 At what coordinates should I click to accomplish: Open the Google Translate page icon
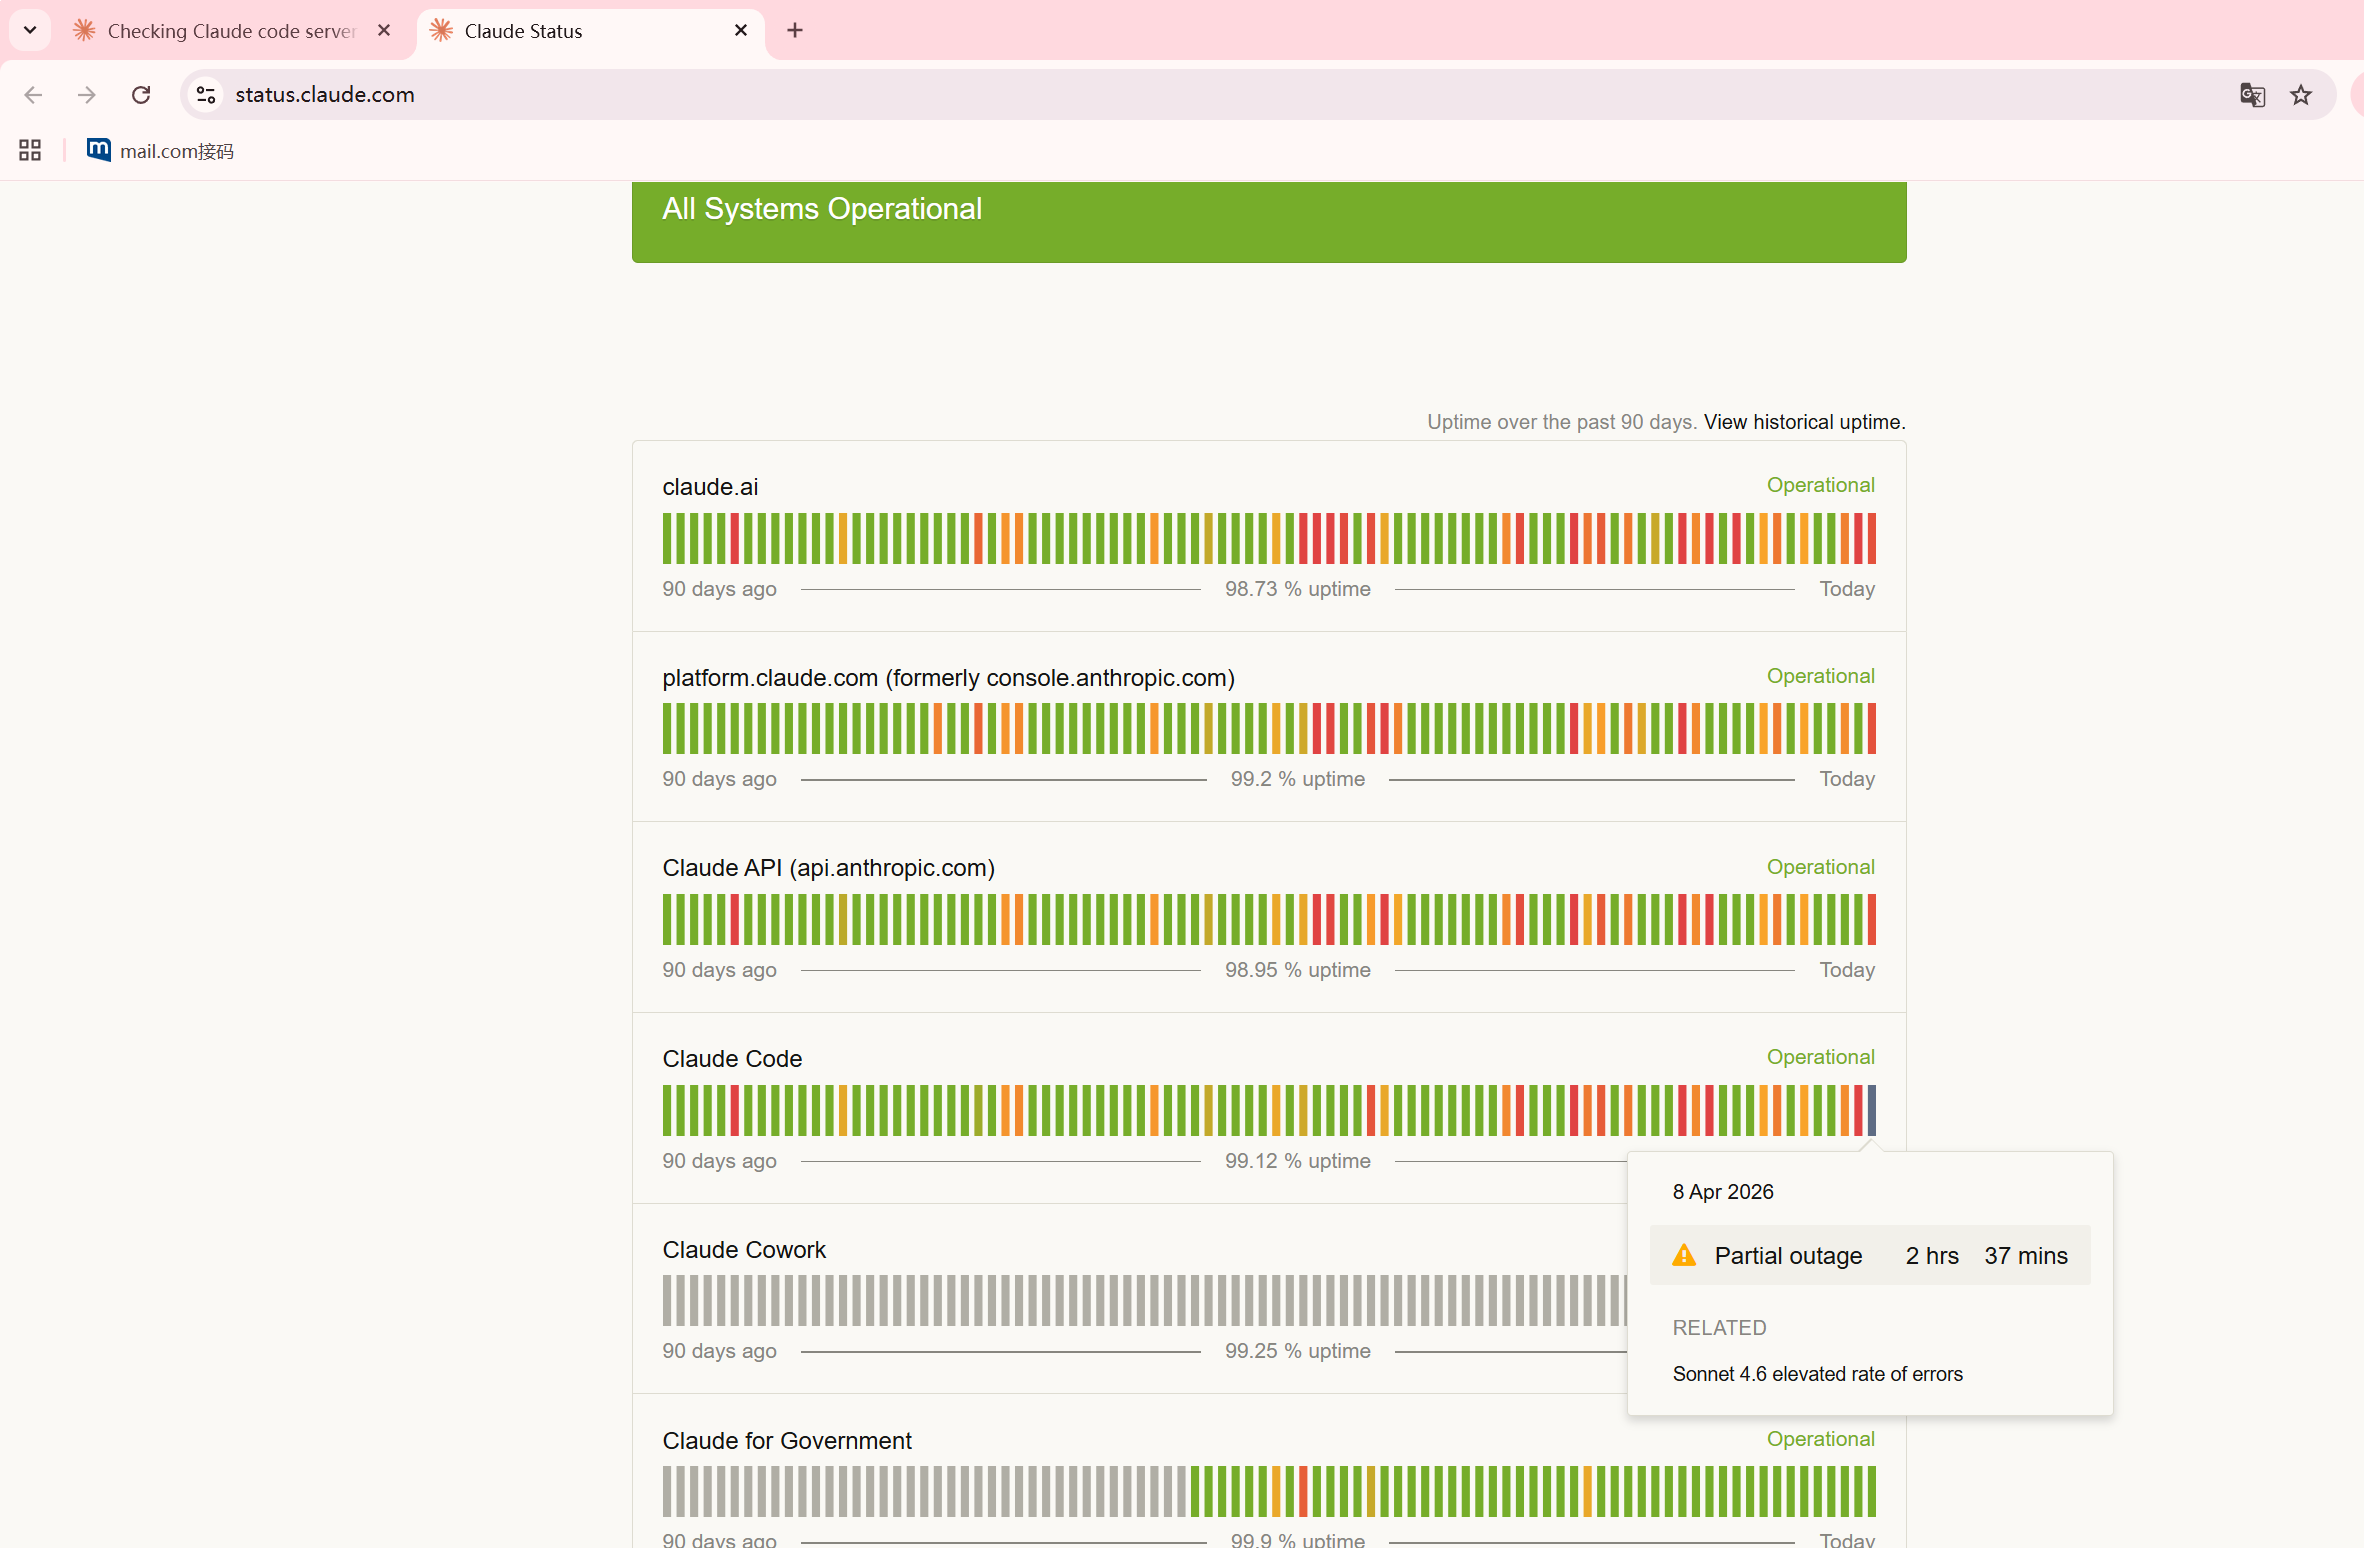tap(2252, 95)
